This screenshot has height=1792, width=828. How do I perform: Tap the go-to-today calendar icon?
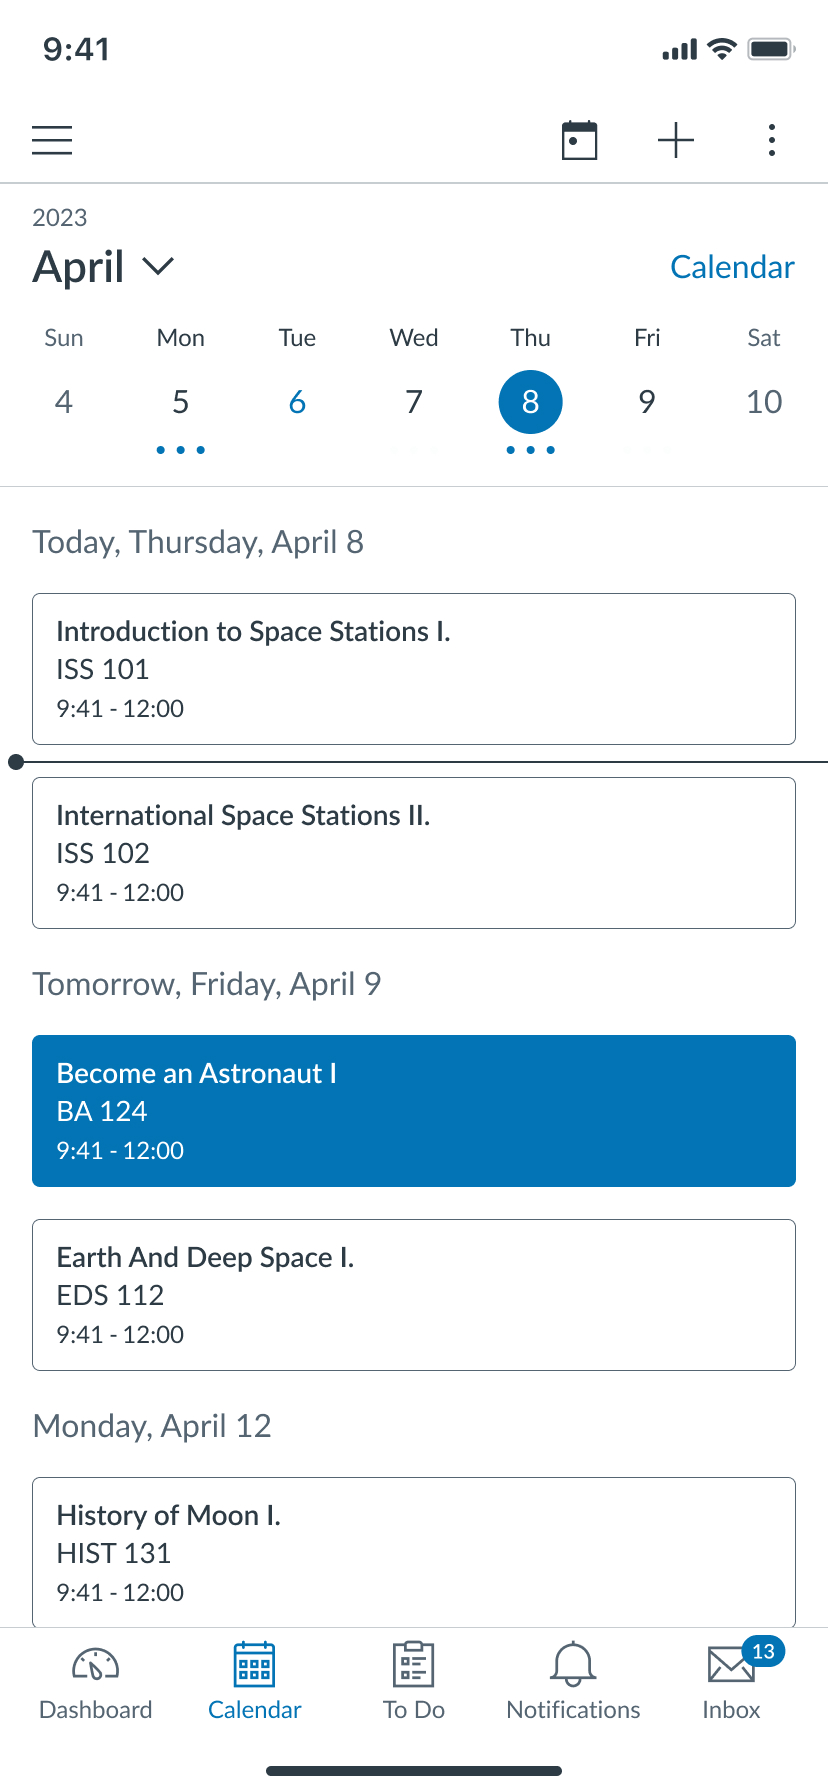(x=579, y=140)
